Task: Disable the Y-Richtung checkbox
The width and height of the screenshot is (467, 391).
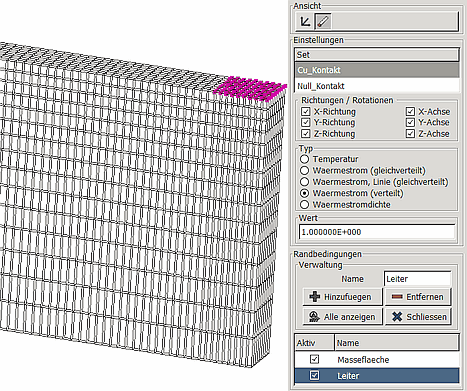Action: pos(305,122)
